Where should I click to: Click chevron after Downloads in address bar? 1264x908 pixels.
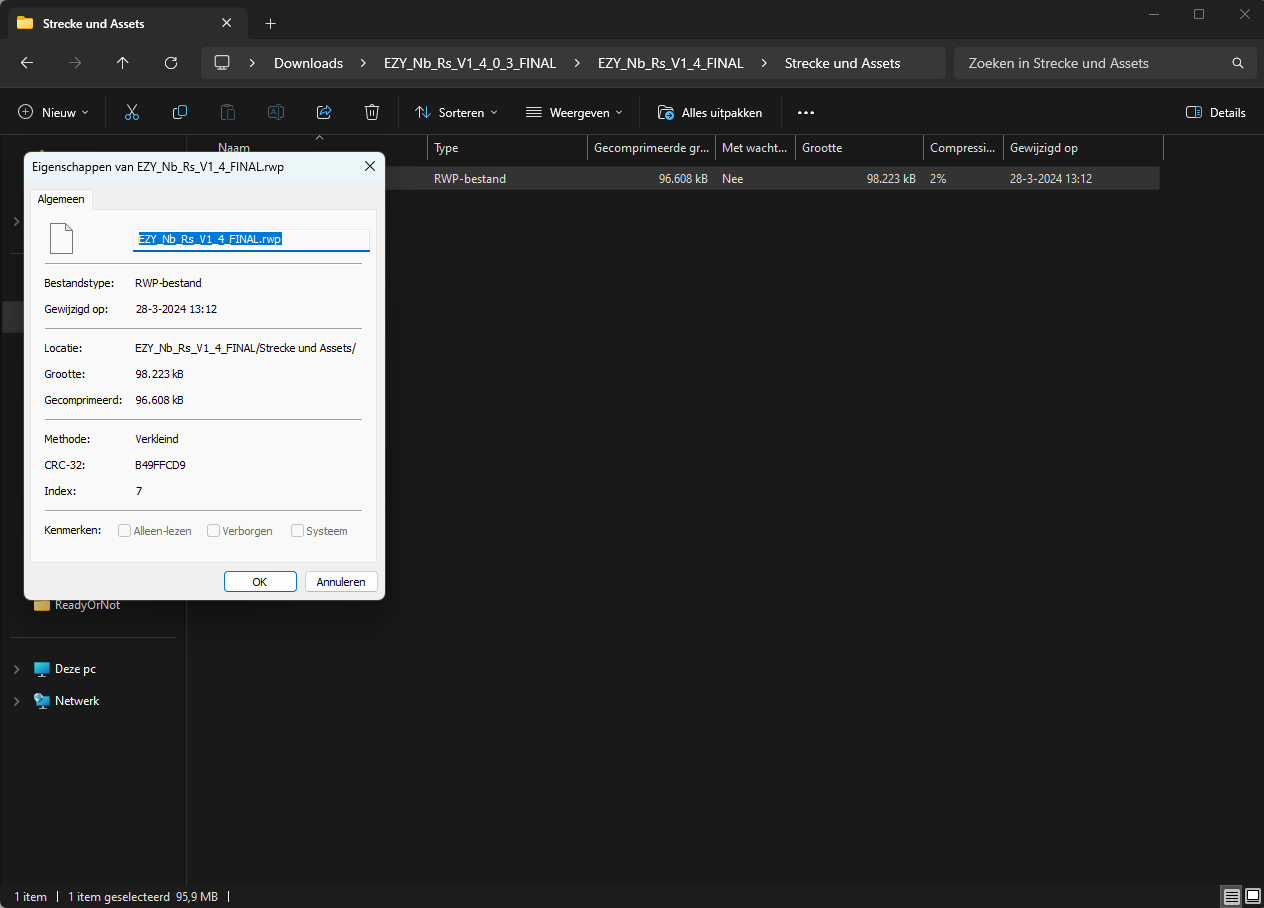pyautogui.click(x=364, y=63)
